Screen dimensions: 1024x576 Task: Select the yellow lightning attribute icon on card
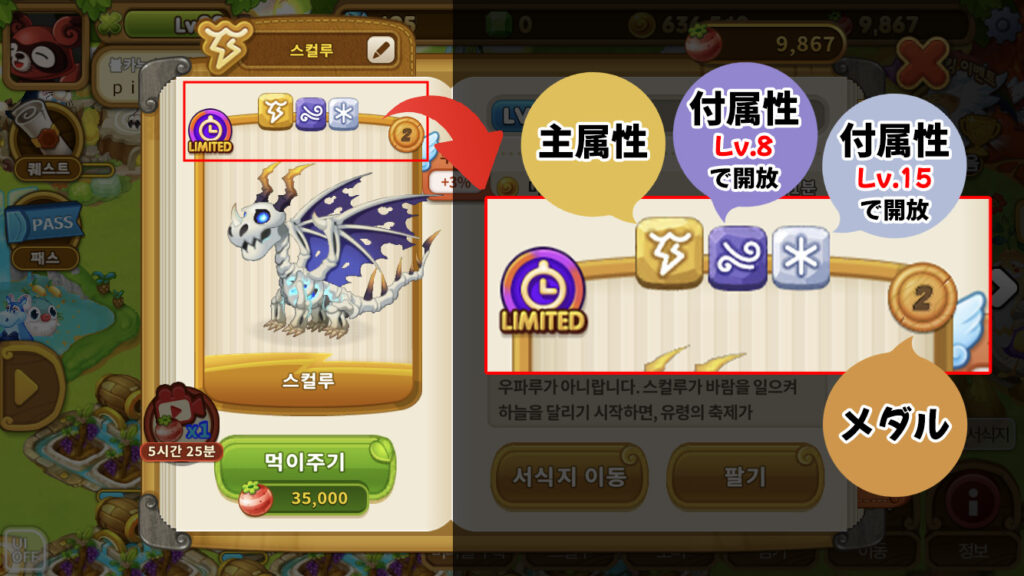click(x=275, y=111)
